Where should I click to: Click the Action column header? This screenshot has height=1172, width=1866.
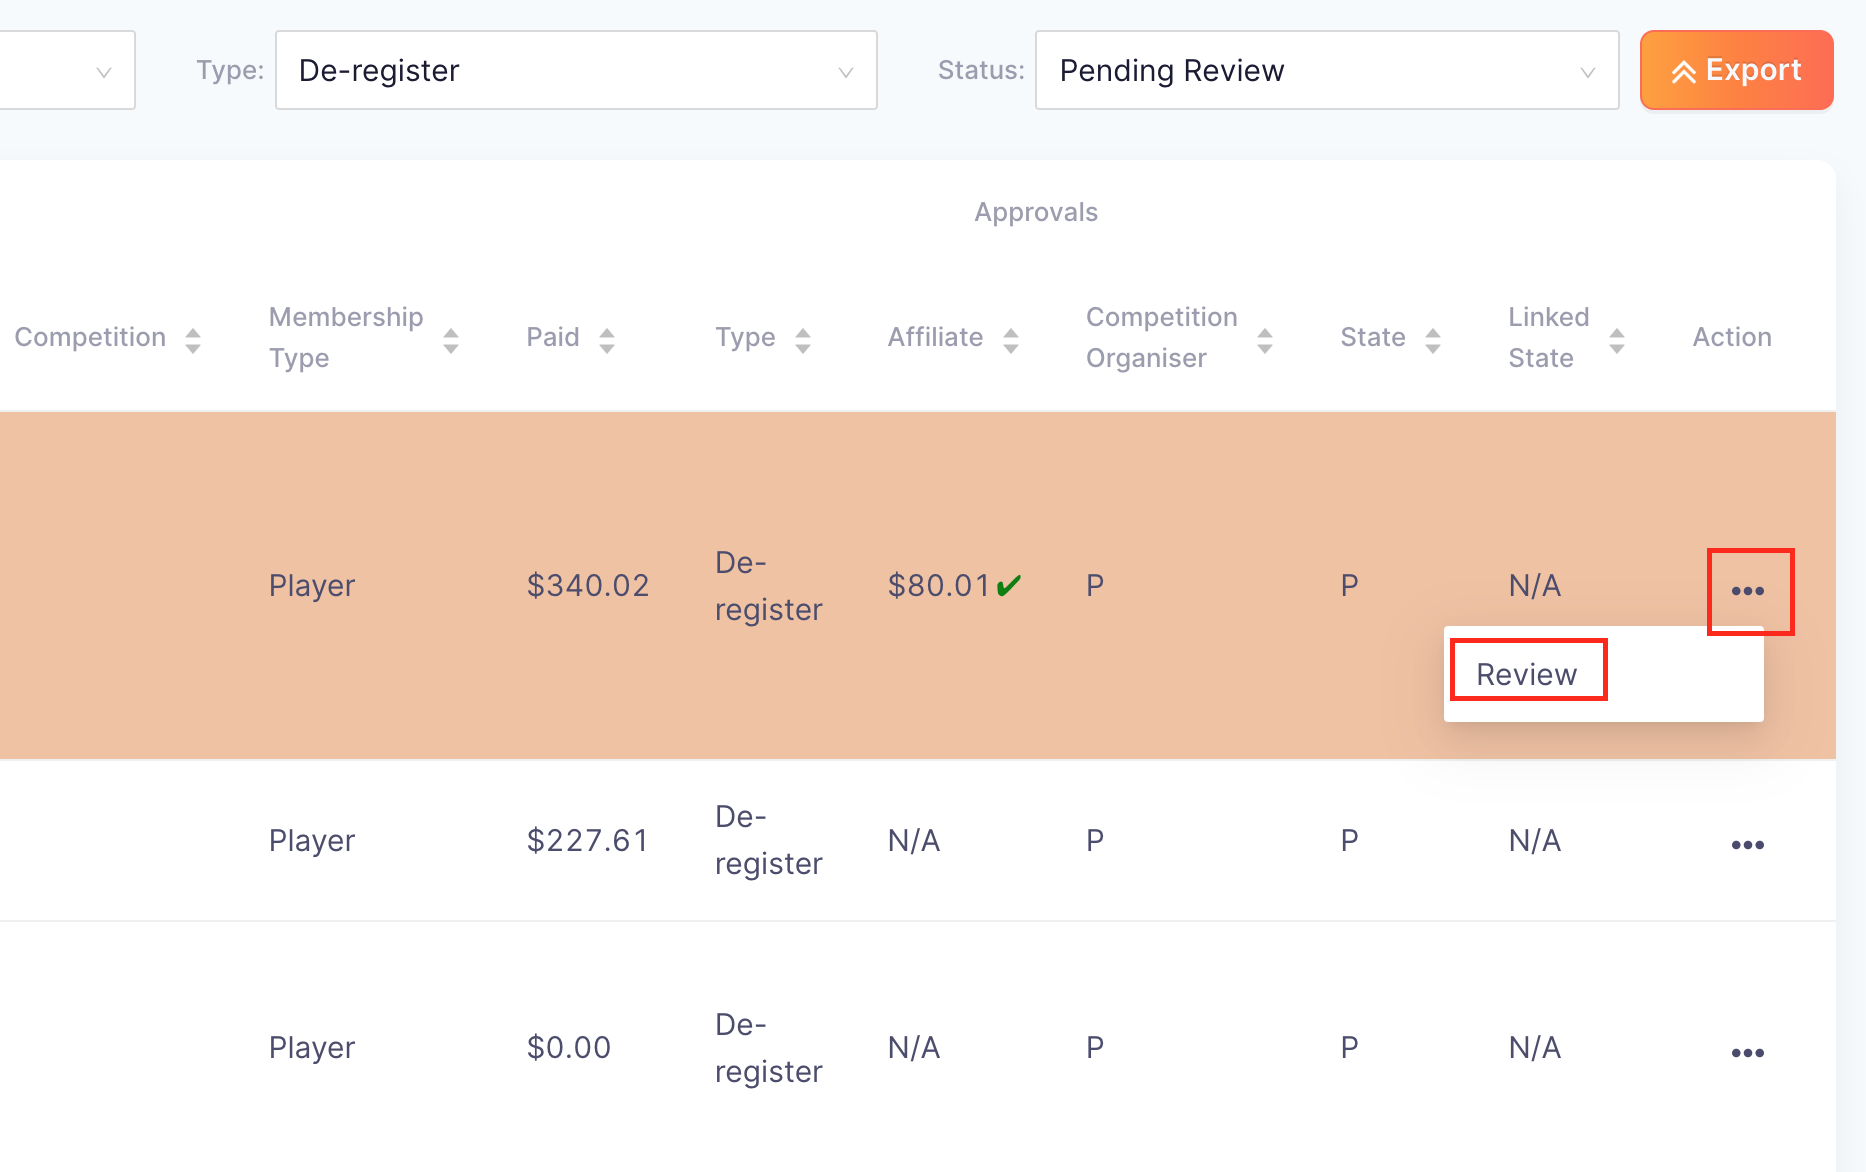pos(1732,337)
